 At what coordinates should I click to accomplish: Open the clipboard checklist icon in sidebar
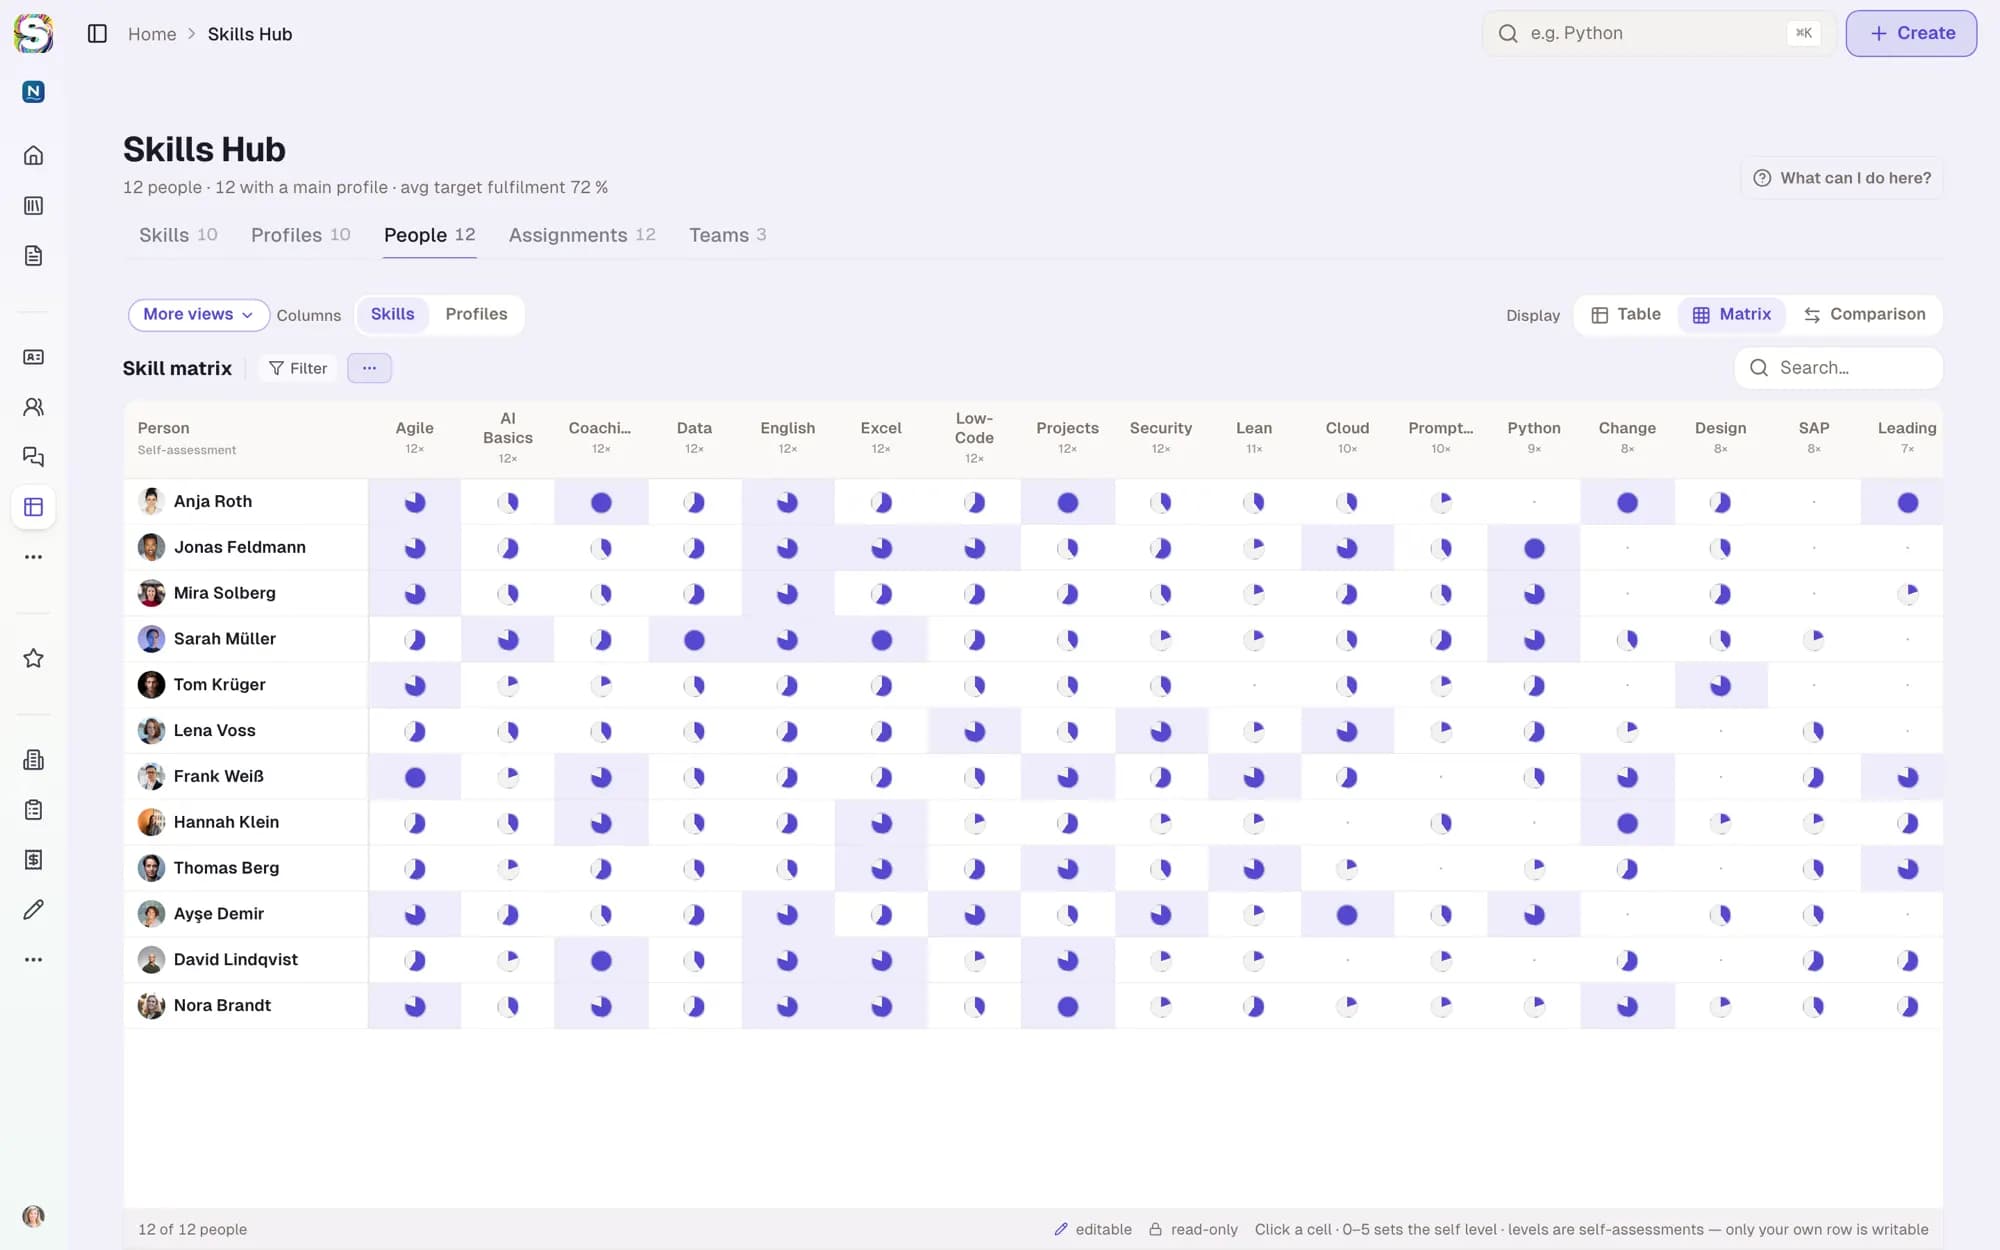tap(33, 810)
